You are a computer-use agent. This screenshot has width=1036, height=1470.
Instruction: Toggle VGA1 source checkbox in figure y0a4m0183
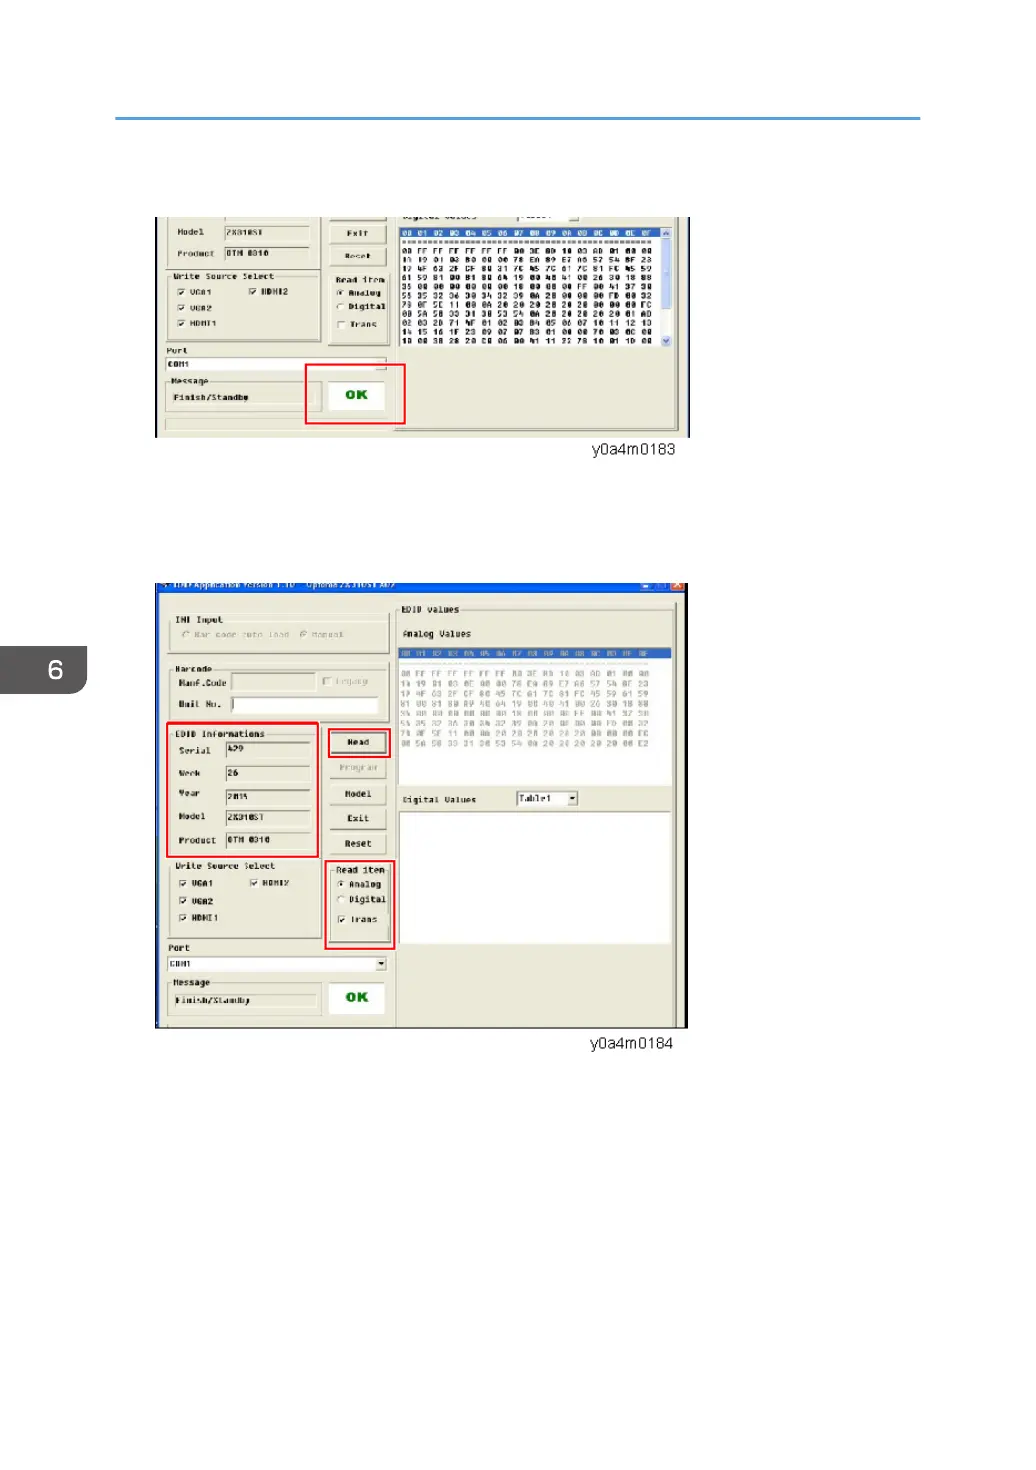(181, 292)
